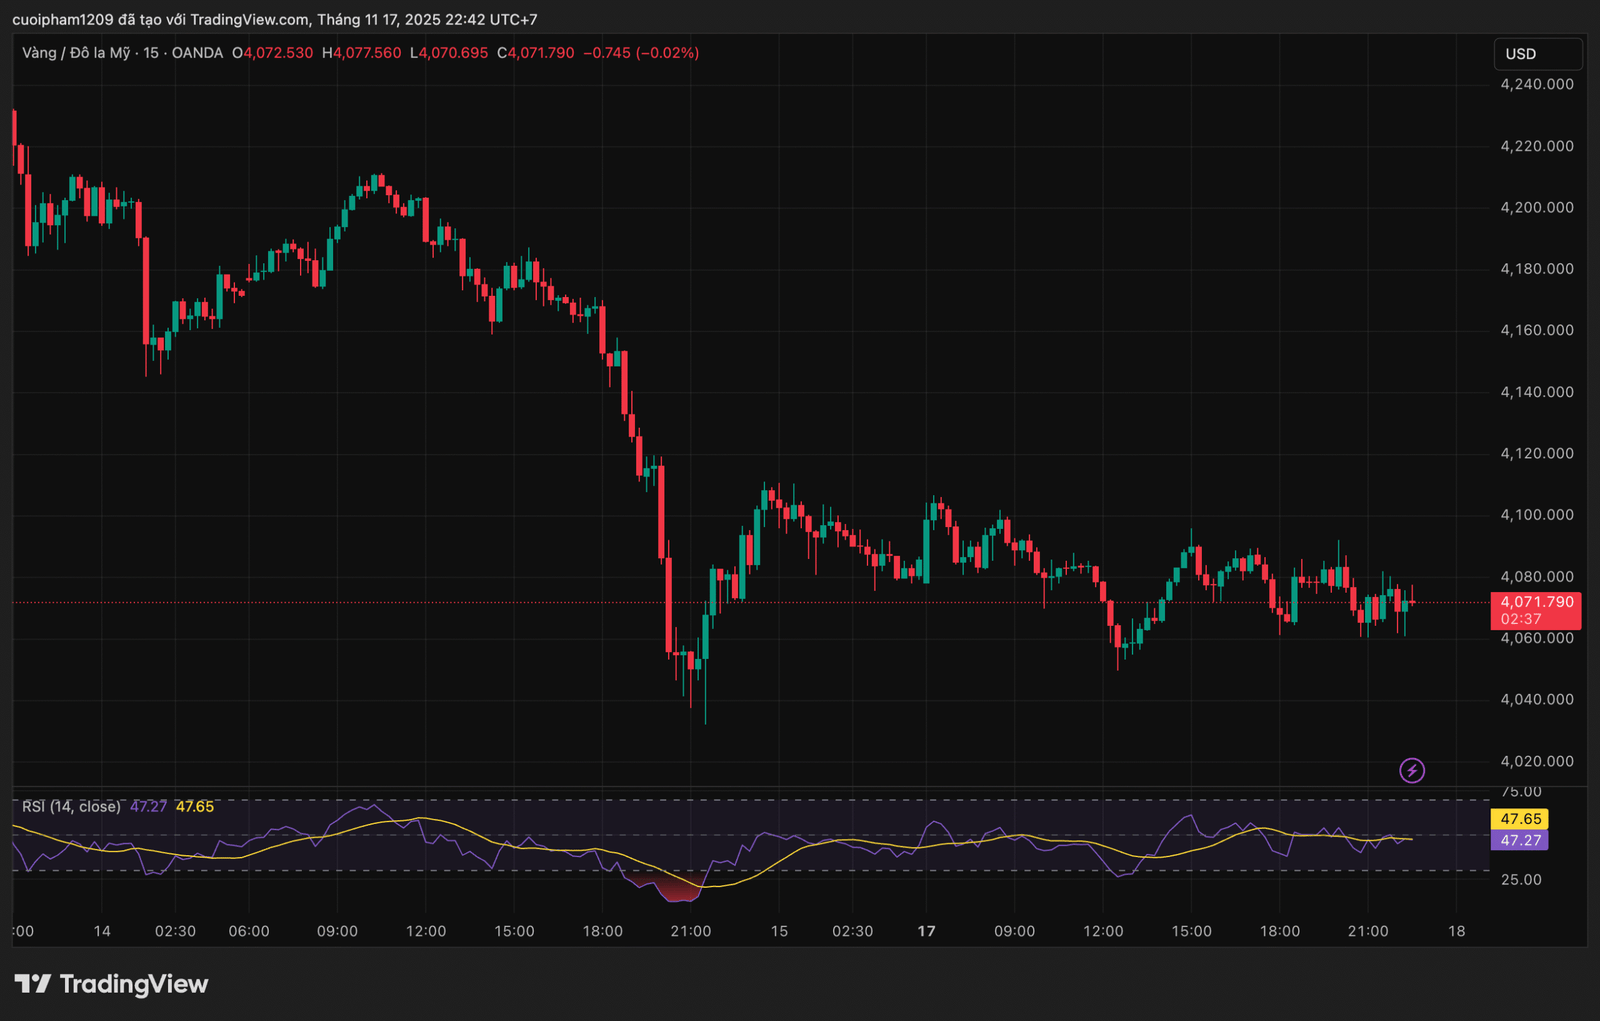Click the OANDA exchange label
1600x1021 pixels.
click(x=197, y=53)
